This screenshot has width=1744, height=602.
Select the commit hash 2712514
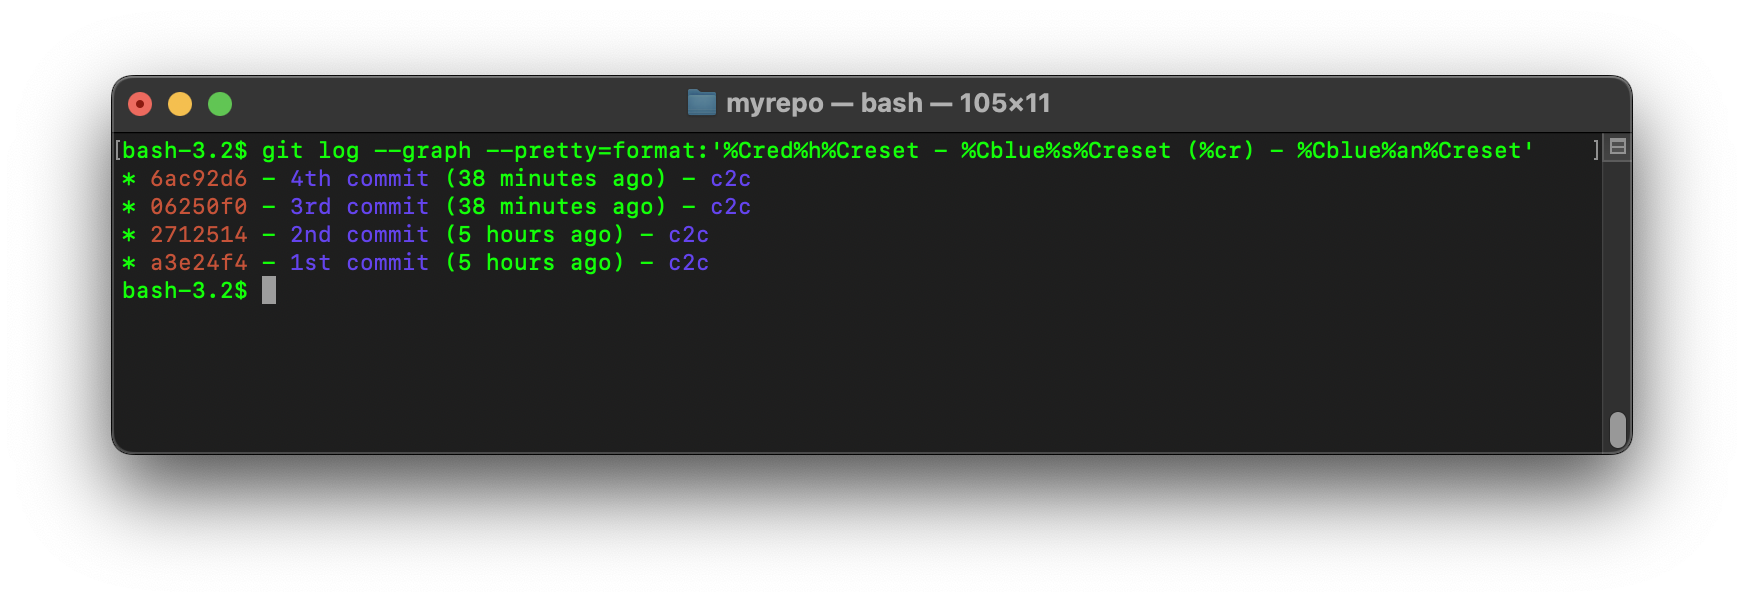click(199, 235)
